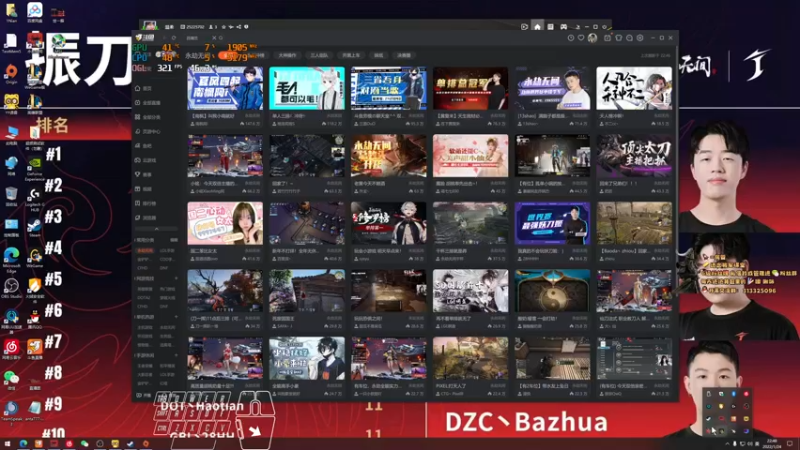Open the 顶尖太刀 stream thumbnail
This screenshot has width=800, height=450.
coord(634,156)
